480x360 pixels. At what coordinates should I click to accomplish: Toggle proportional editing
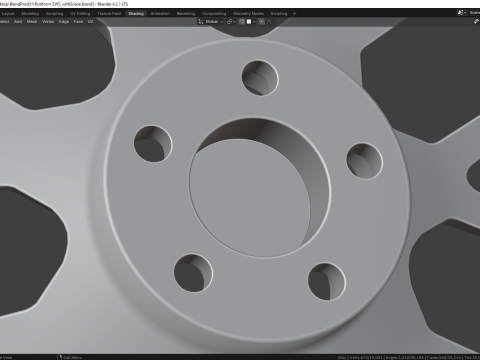point(262,22)
